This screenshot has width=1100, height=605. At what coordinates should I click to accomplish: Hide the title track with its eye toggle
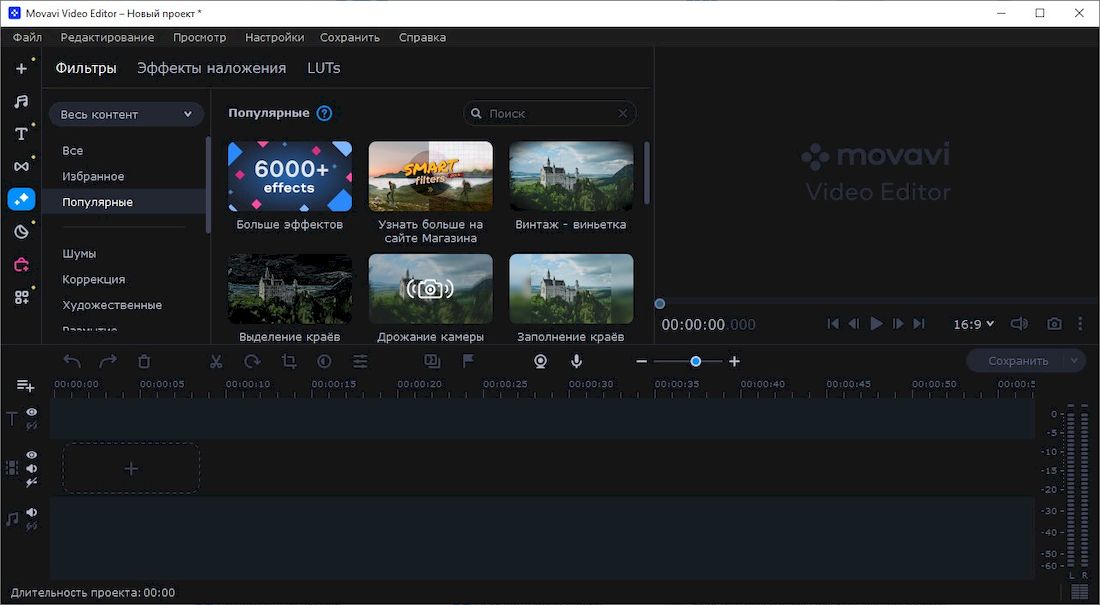(x=31, y=412)
